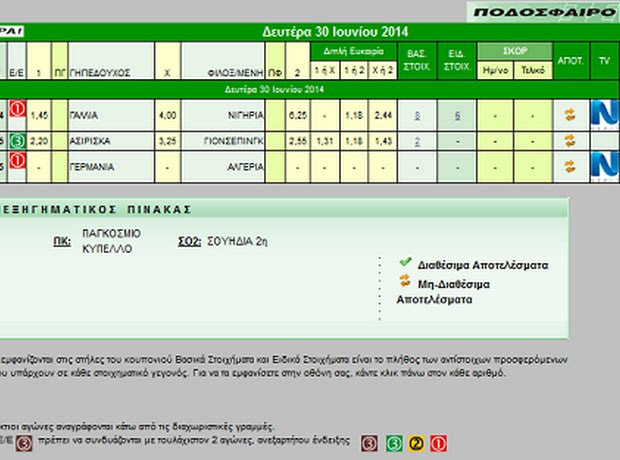This screenshot has height=460, width=620.
Task: Click the green 3 icon in bottom legend
Action: click(x=394, y=441)
